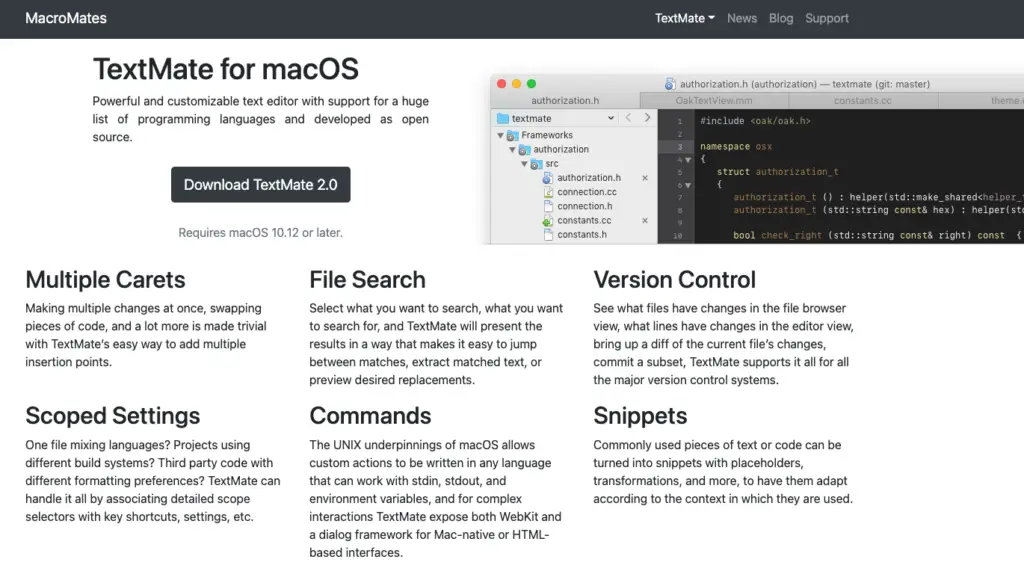This screenshot has width=1024, height=577.
Task: Click the 'Scoped Settings' heading
Action: pos(112,416)
